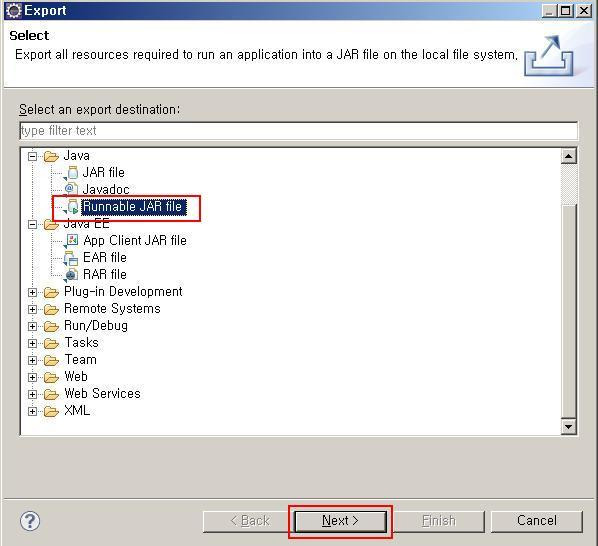The width and height of the screenshot is (598, 546).
Task: Select the XML label
Action: (x=77, y=411)
